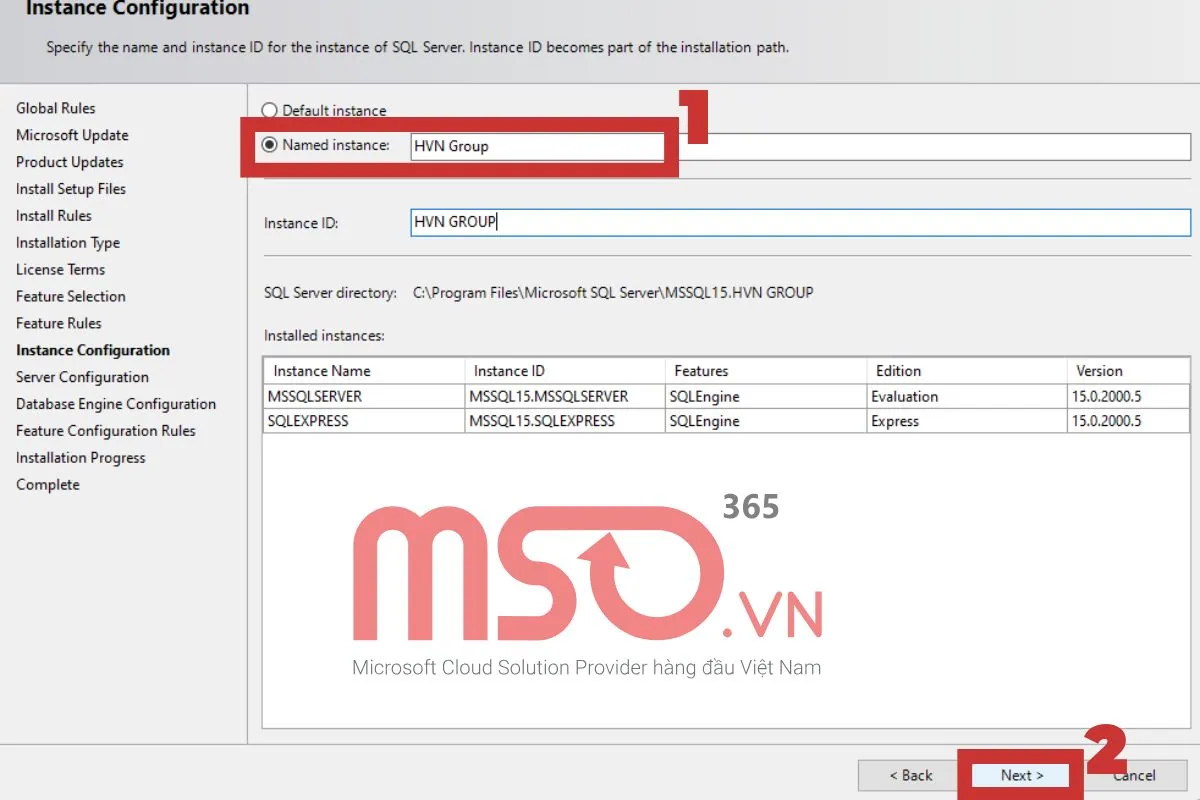Image resolution: width=1200 pixels, height=800 pixels.
Task: Select the Installation Type step
Action: [x=67, y=242]
